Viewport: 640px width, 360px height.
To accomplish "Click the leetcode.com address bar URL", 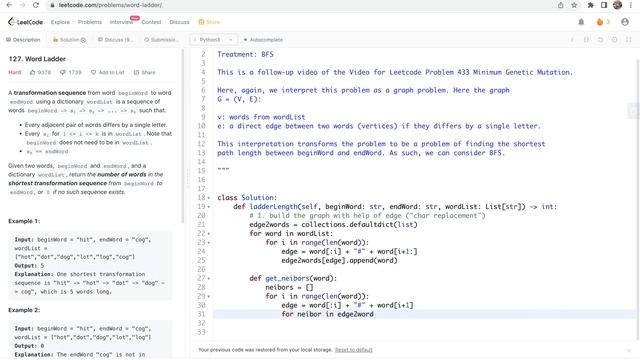I will coord(110,5).
